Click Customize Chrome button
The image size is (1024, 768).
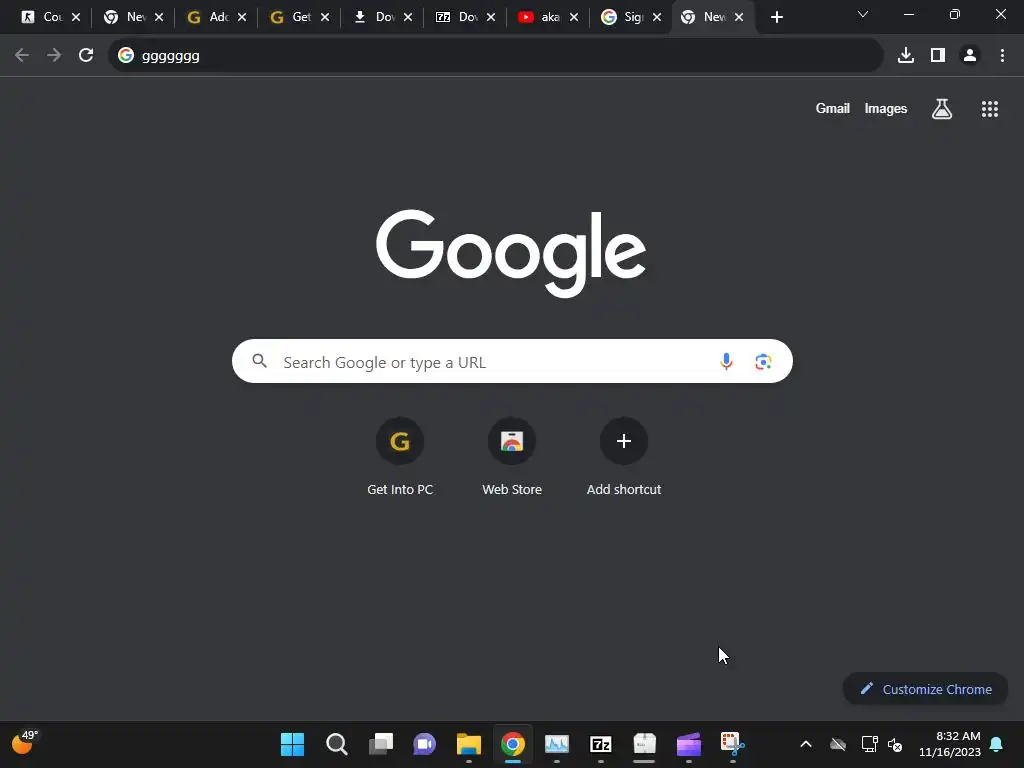(x=925, y=689)
